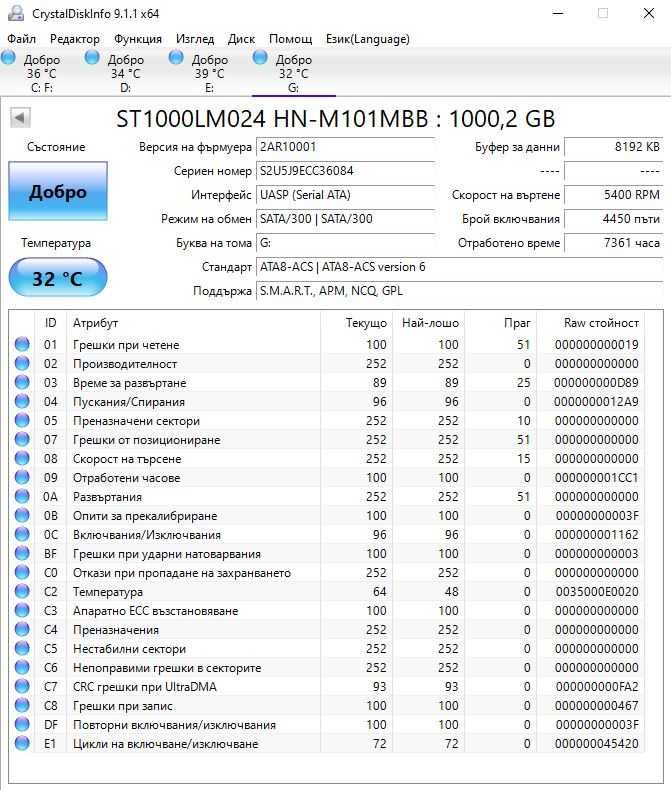The image size is (671, 790).
Task: Click the standard field ATA8-ACS
Action: pos(459,267)
